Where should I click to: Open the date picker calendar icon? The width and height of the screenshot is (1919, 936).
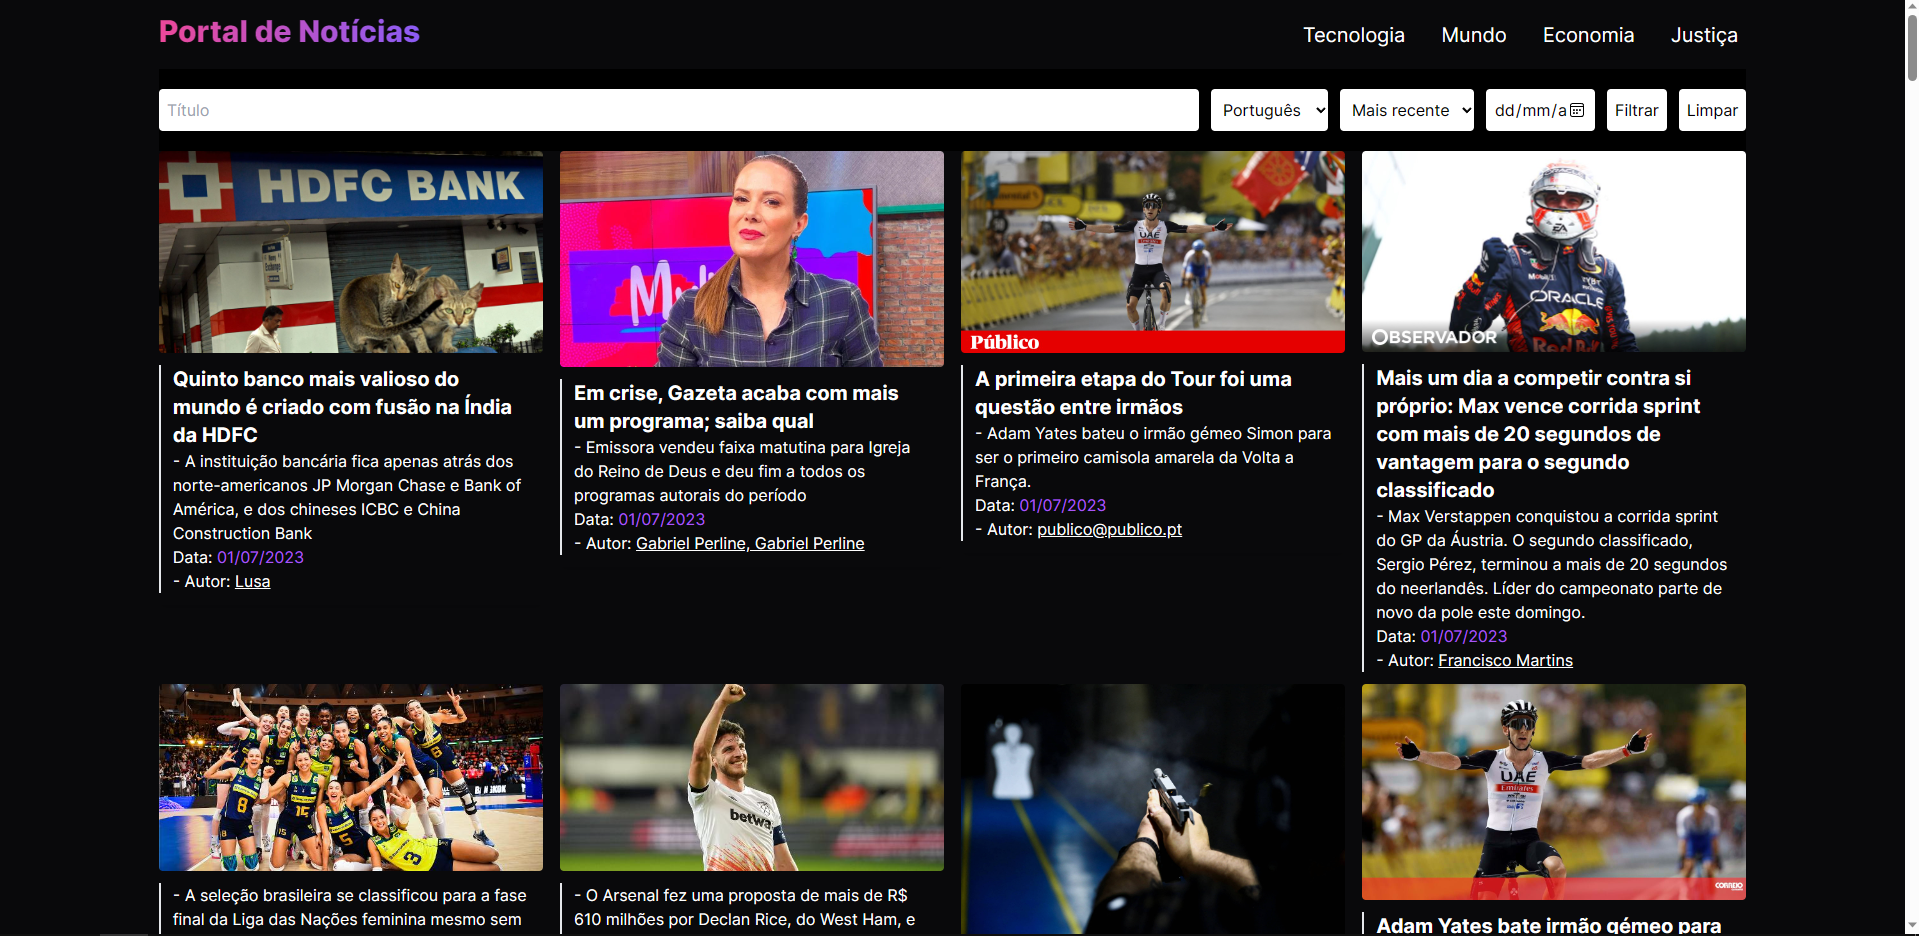1577,110
